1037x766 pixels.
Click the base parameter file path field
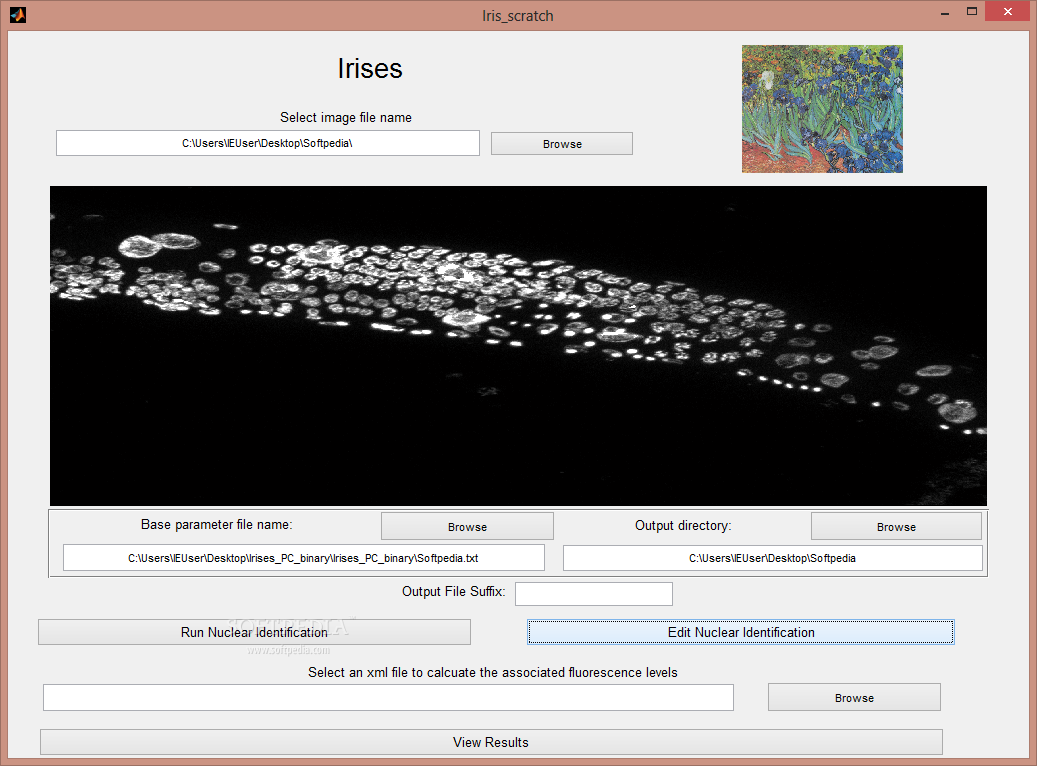[304, 558]
